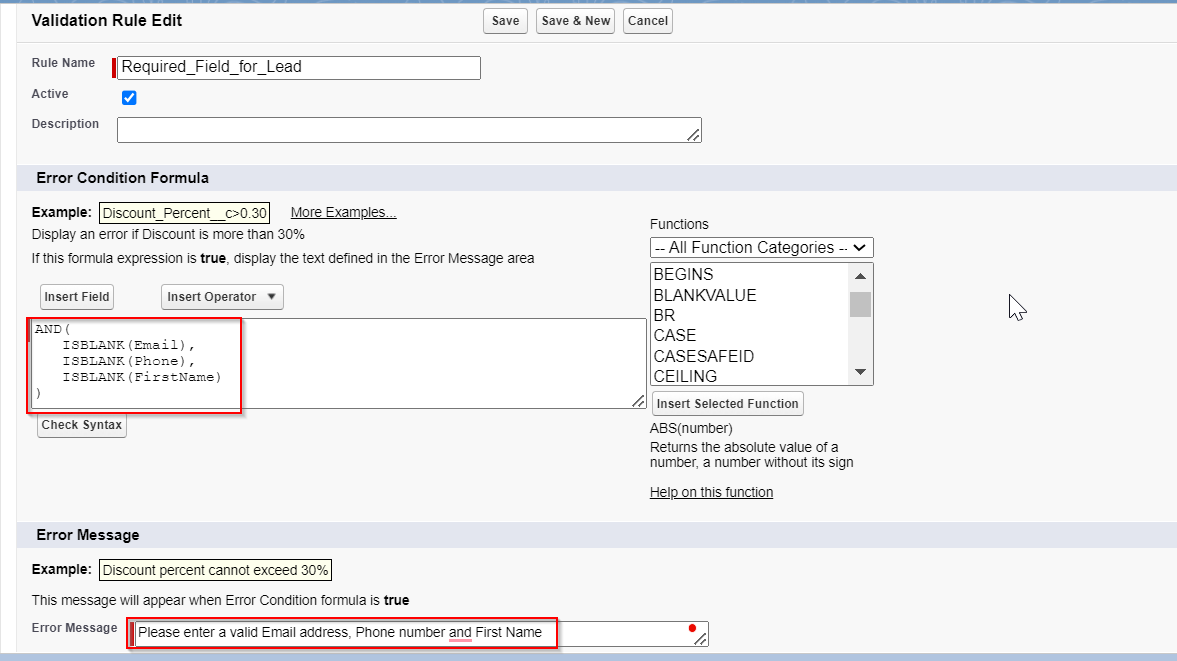Disable the Active checkbox
Viewport: 1177px width, 661px height.
[129, 97]
